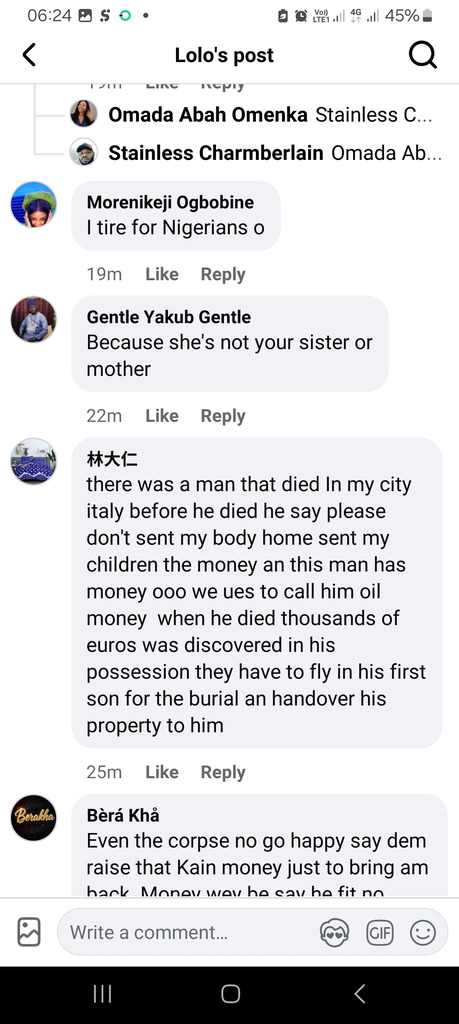Tap the Android recent apps button
459x1024 pixels.
click(x=103, y=994)
